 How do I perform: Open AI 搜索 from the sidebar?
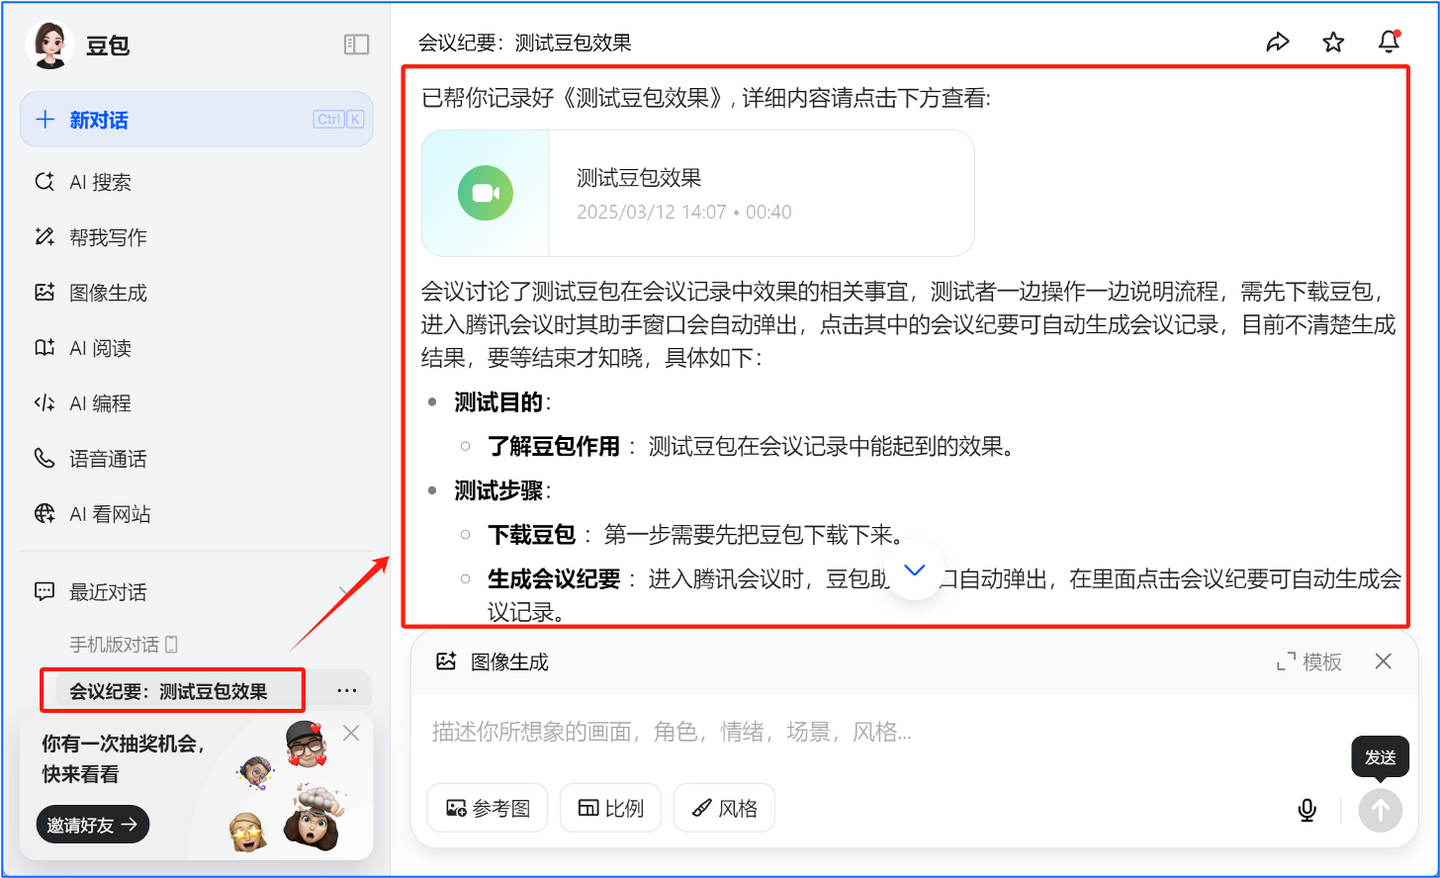pos(196,182)
